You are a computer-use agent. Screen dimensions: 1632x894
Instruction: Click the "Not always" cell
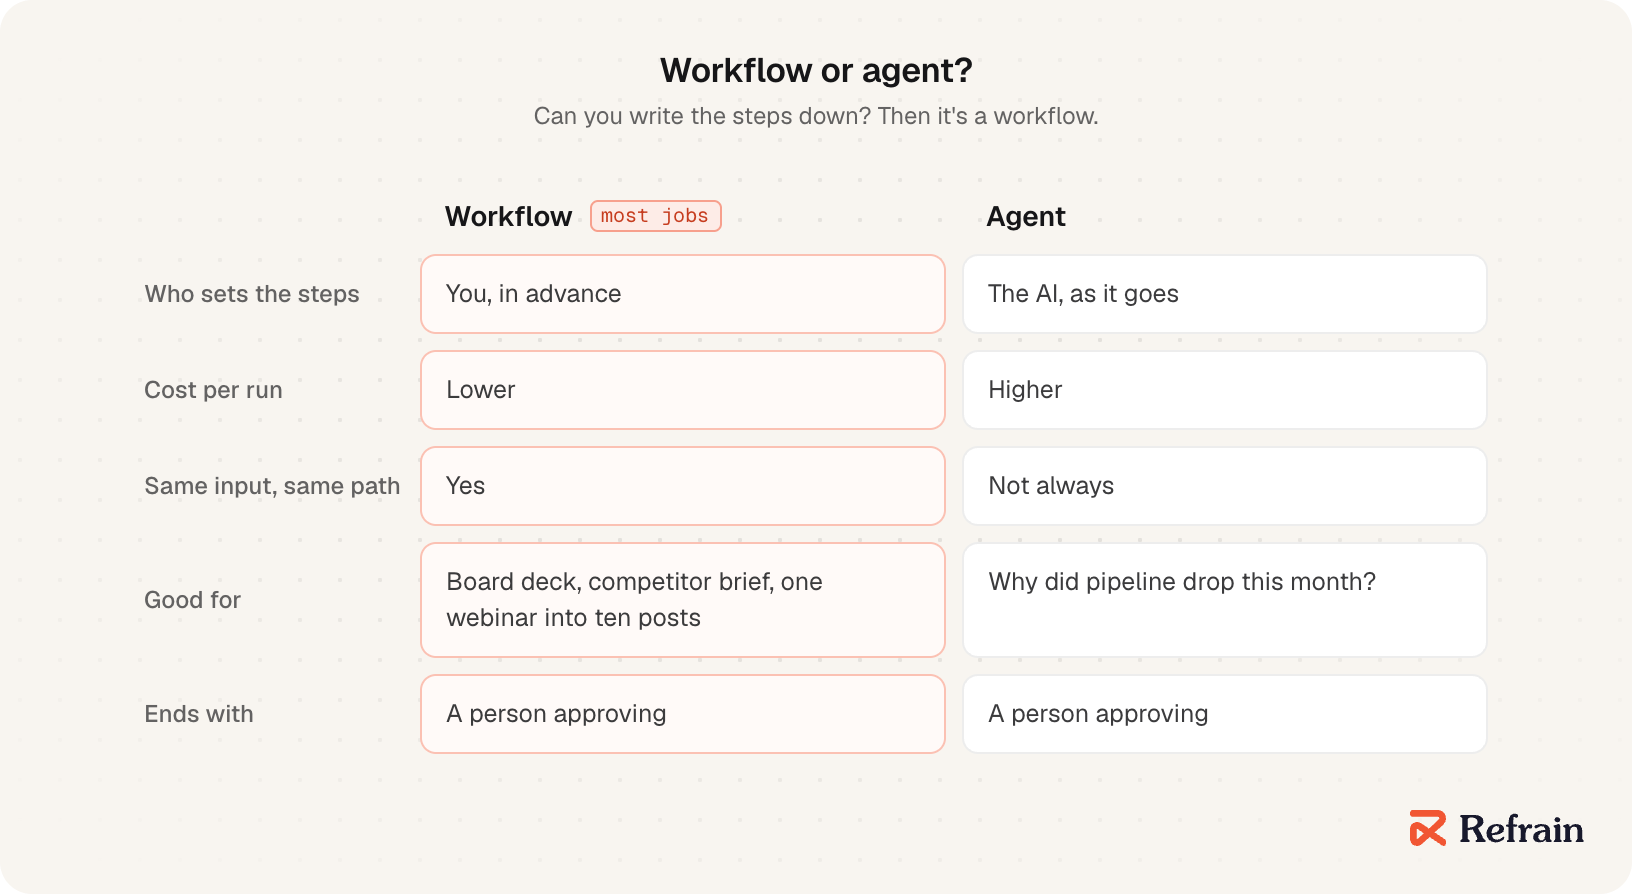pyautogui.click(x=1225, y=486)
